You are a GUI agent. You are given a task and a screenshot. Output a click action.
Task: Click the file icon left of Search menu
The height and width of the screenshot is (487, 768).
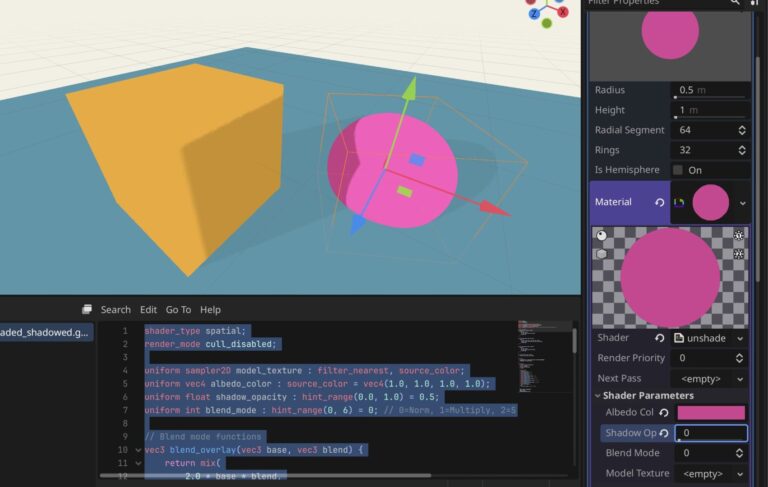(87, 310)
